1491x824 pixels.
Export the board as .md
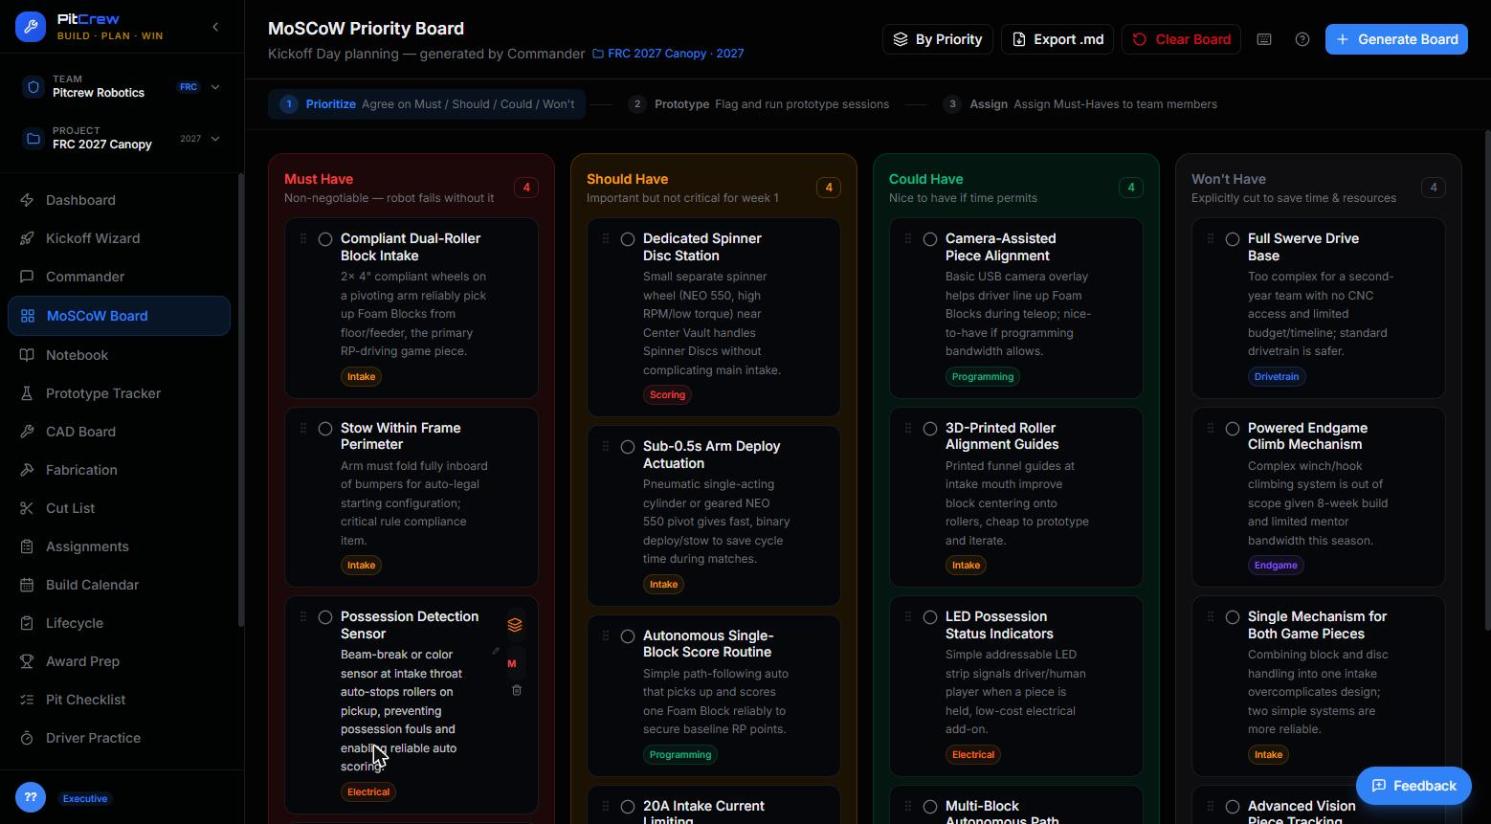pyautogui.click(x=1057, y=39)
